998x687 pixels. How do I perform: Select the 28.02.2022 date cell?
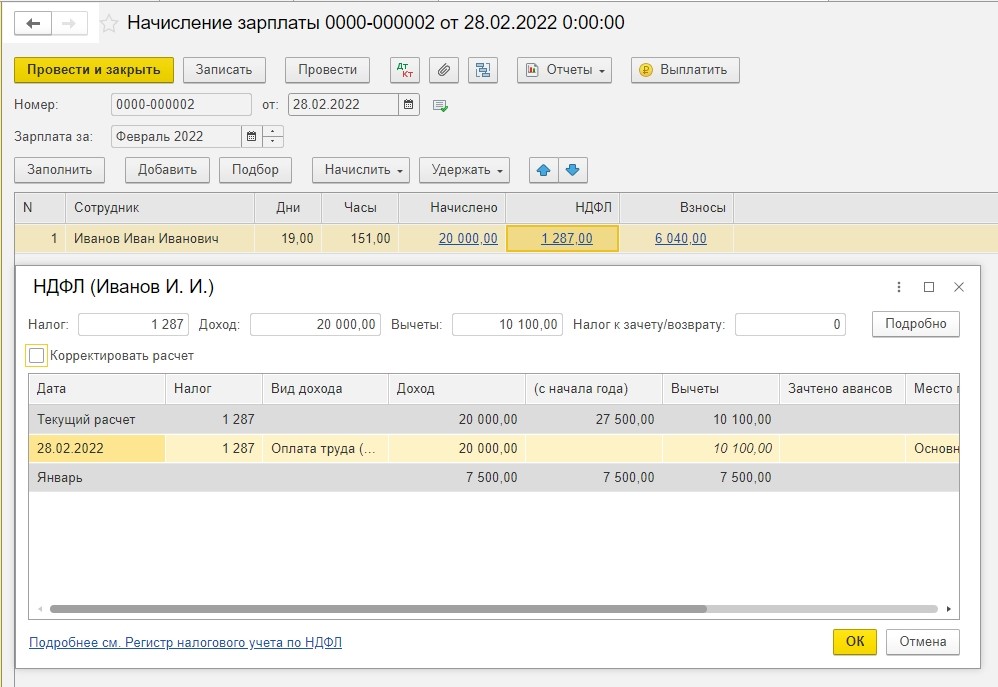[x=97, y=448]
